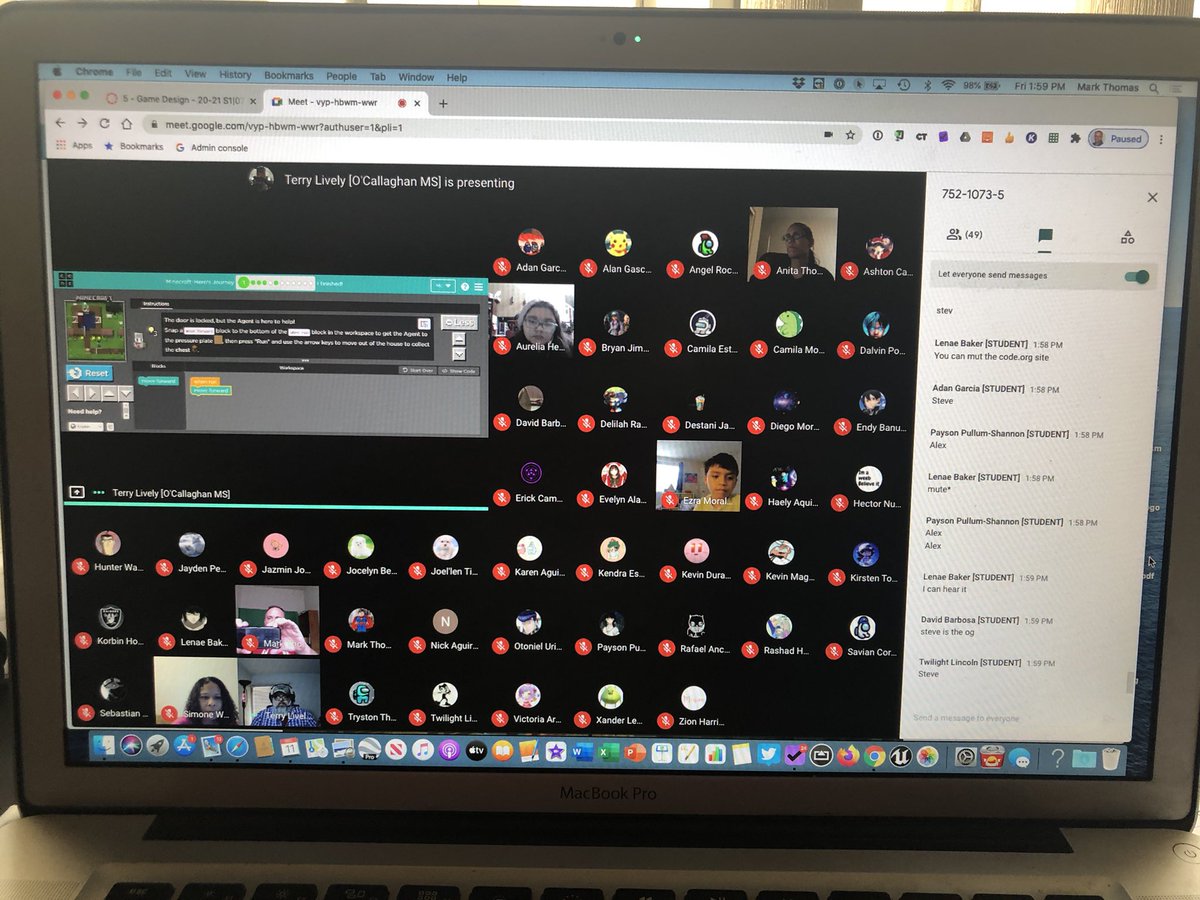Image resolution: width=1200 pixels, height=900 pixels.
Task: Select Anita Tho... video tile
Action: [x=792, y=244]
